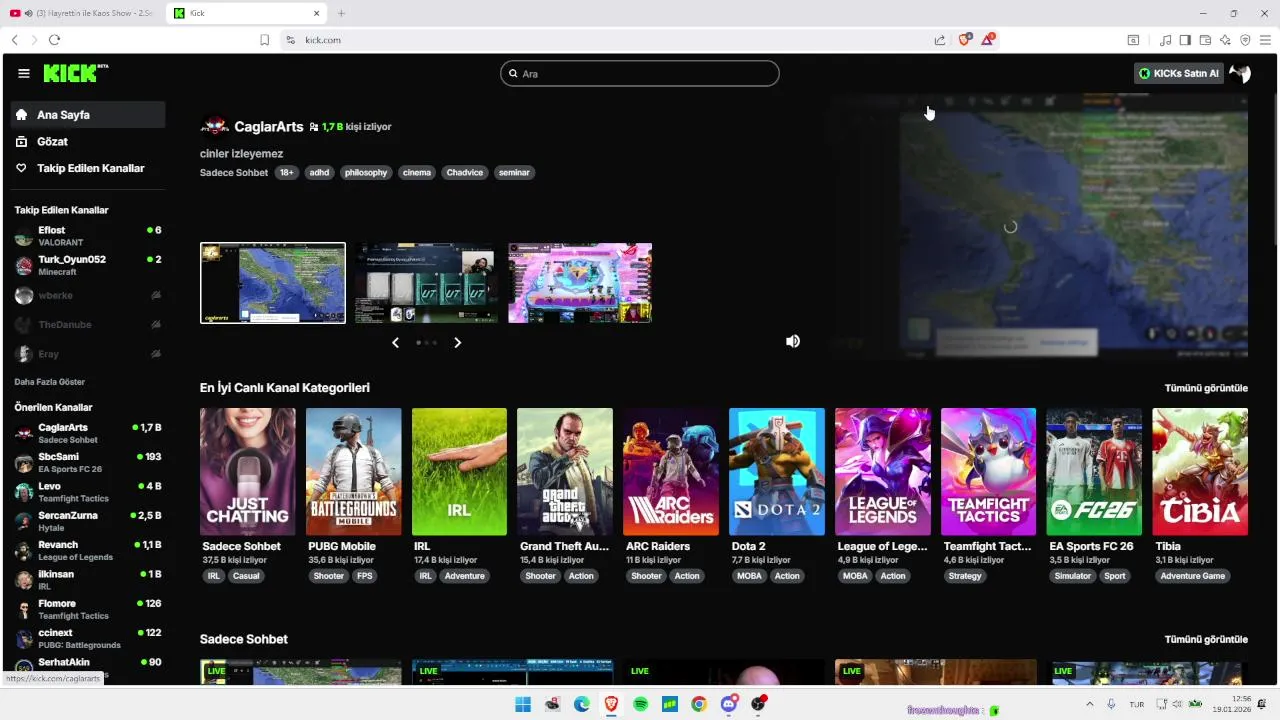This screenshot has height=720, width=1280.
Task: View all Sadece Sohbet streams via Tümünü görüntüle
Action: tap(1206, 639)
